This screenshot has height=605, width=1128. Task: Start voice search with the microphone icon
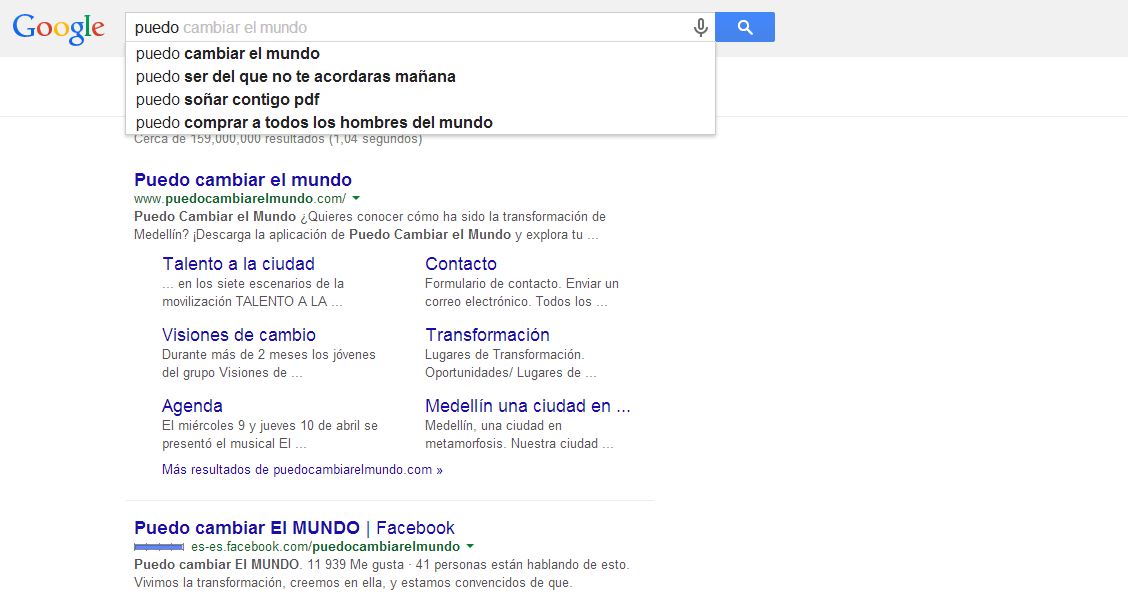click(700, 27)
